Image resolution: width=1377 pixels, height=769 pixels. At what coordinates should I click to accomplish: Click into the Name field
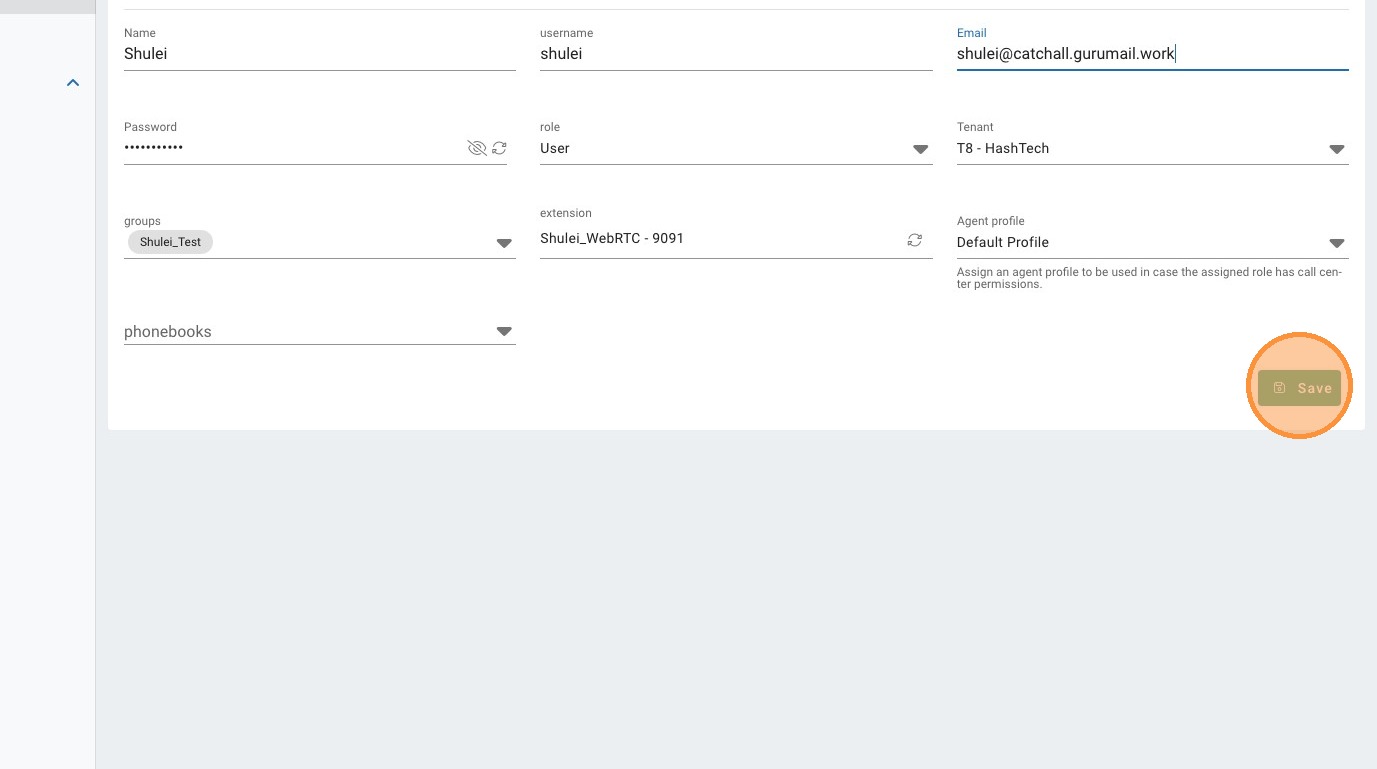point(319,54)
